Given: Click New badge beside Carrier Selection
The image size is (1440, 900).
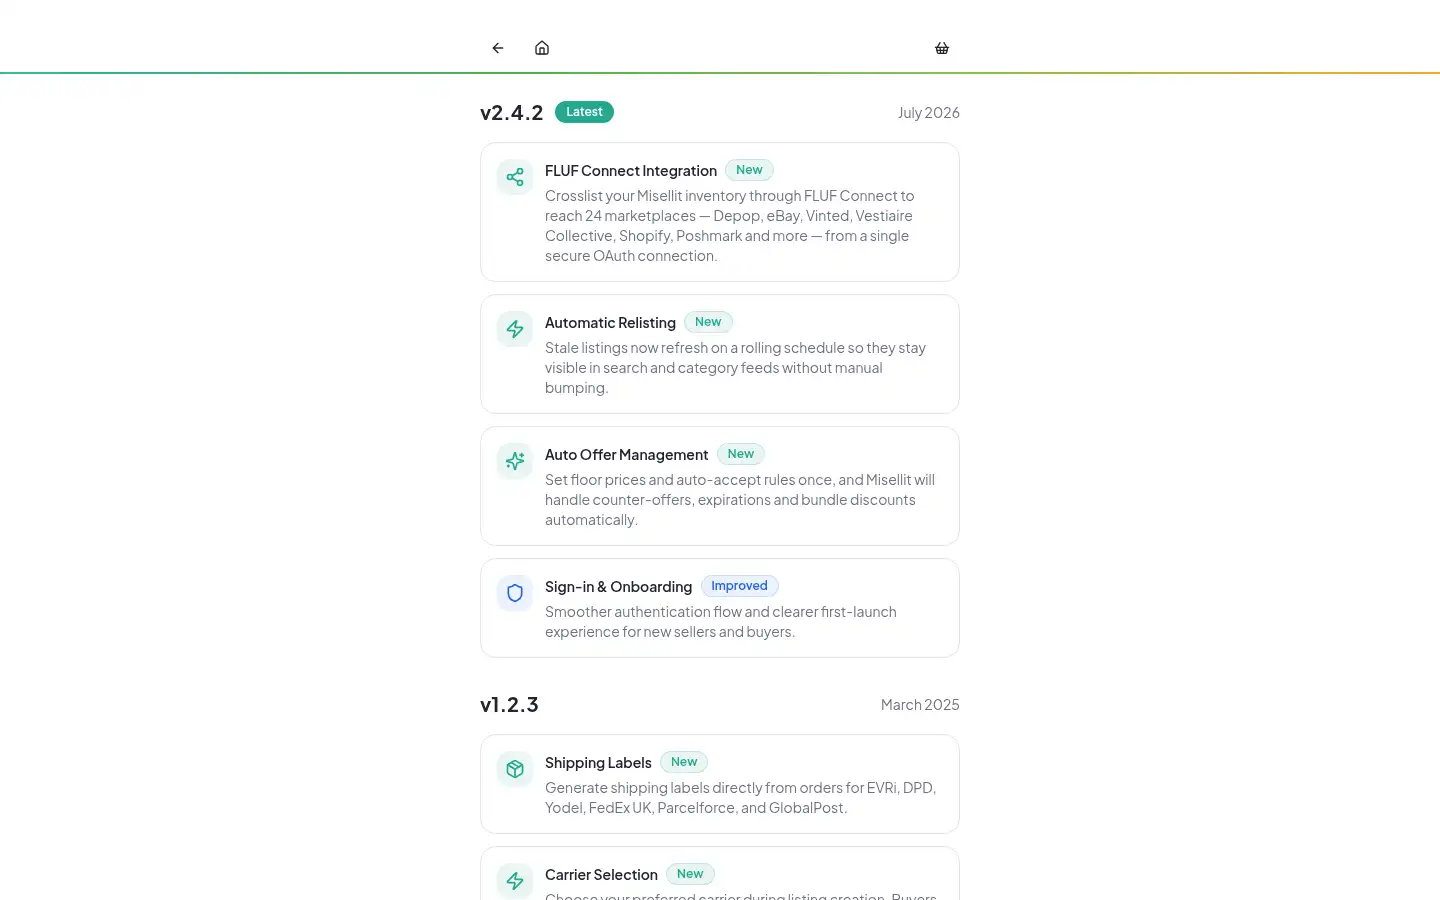Looking at the screenshot, I should pyautogui.click(x=690, y=874).
